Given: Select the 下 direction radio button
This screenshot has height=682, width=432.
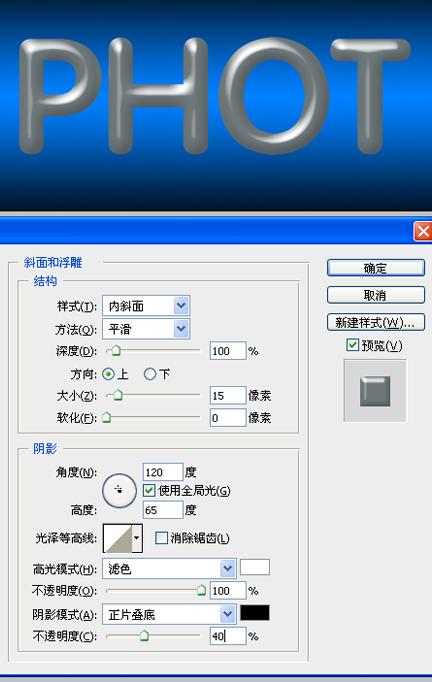Looking at the screenshot, I should pyautogui.click(x=150, y=374).
